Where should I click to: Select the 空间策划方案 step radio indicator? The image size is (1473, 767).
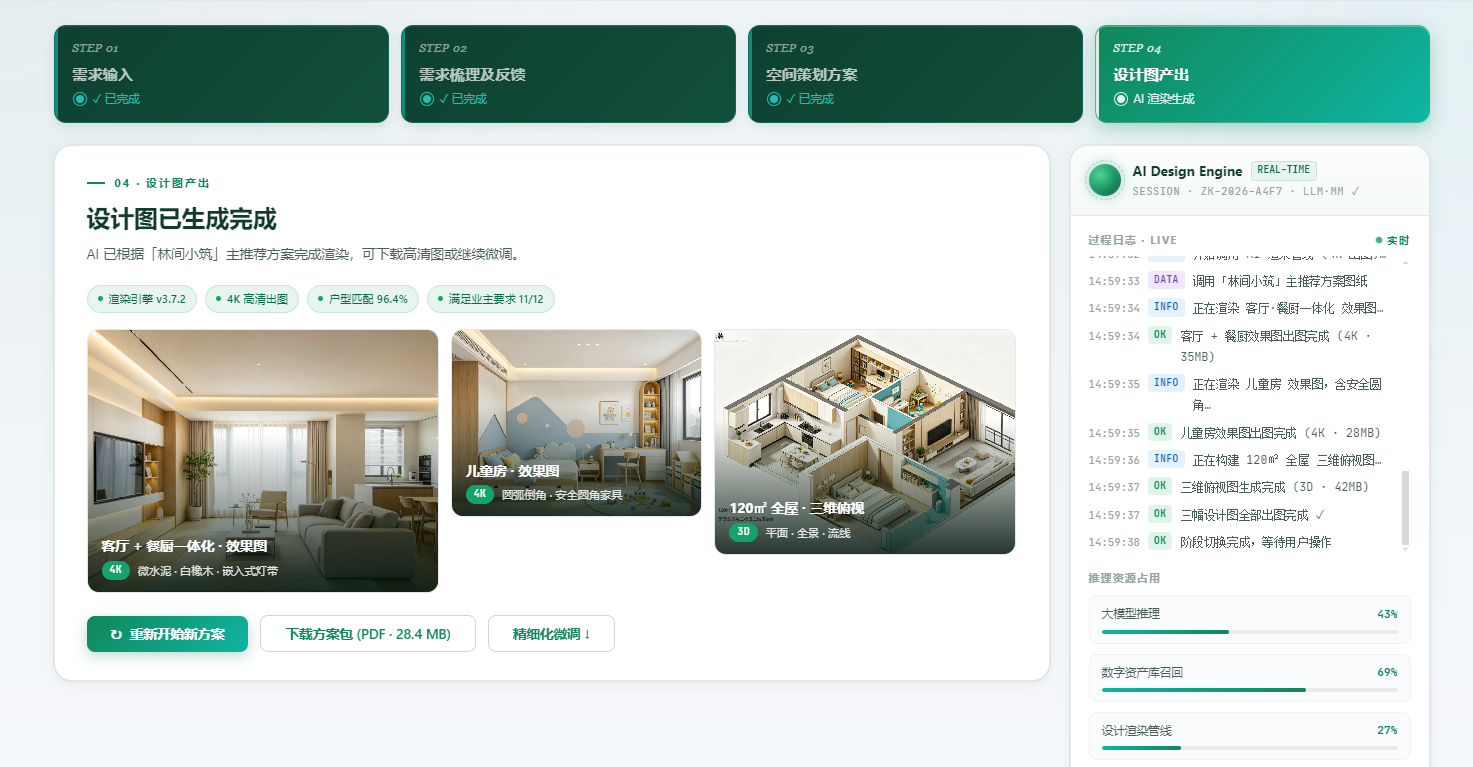774,99
